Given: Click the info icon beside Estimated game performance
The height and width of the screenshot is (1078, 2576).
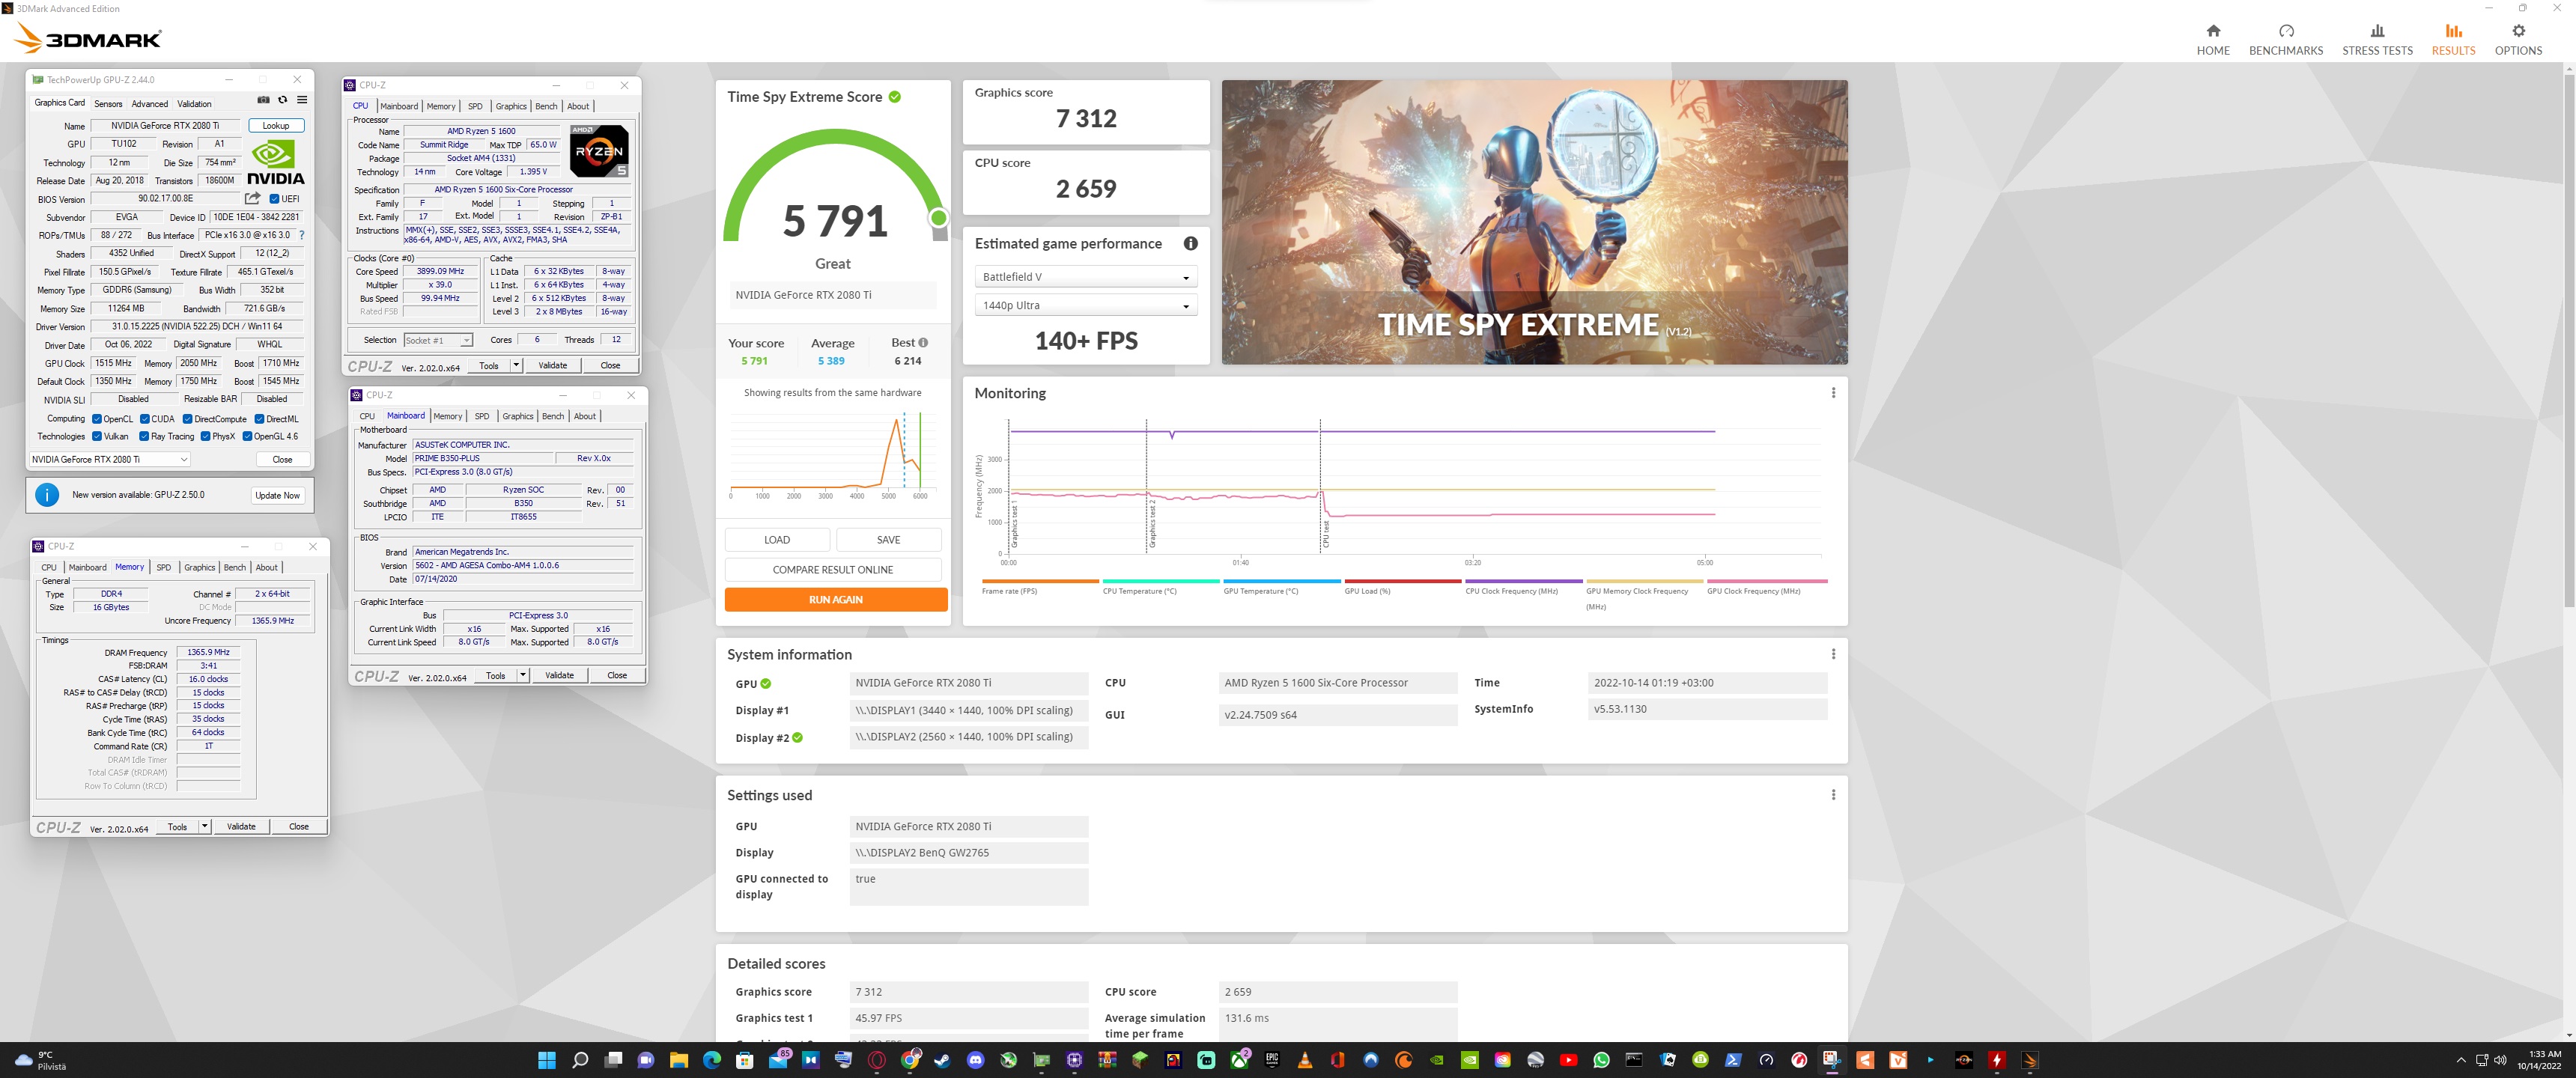Looking at the screenshot, I should click(1190, 243).
